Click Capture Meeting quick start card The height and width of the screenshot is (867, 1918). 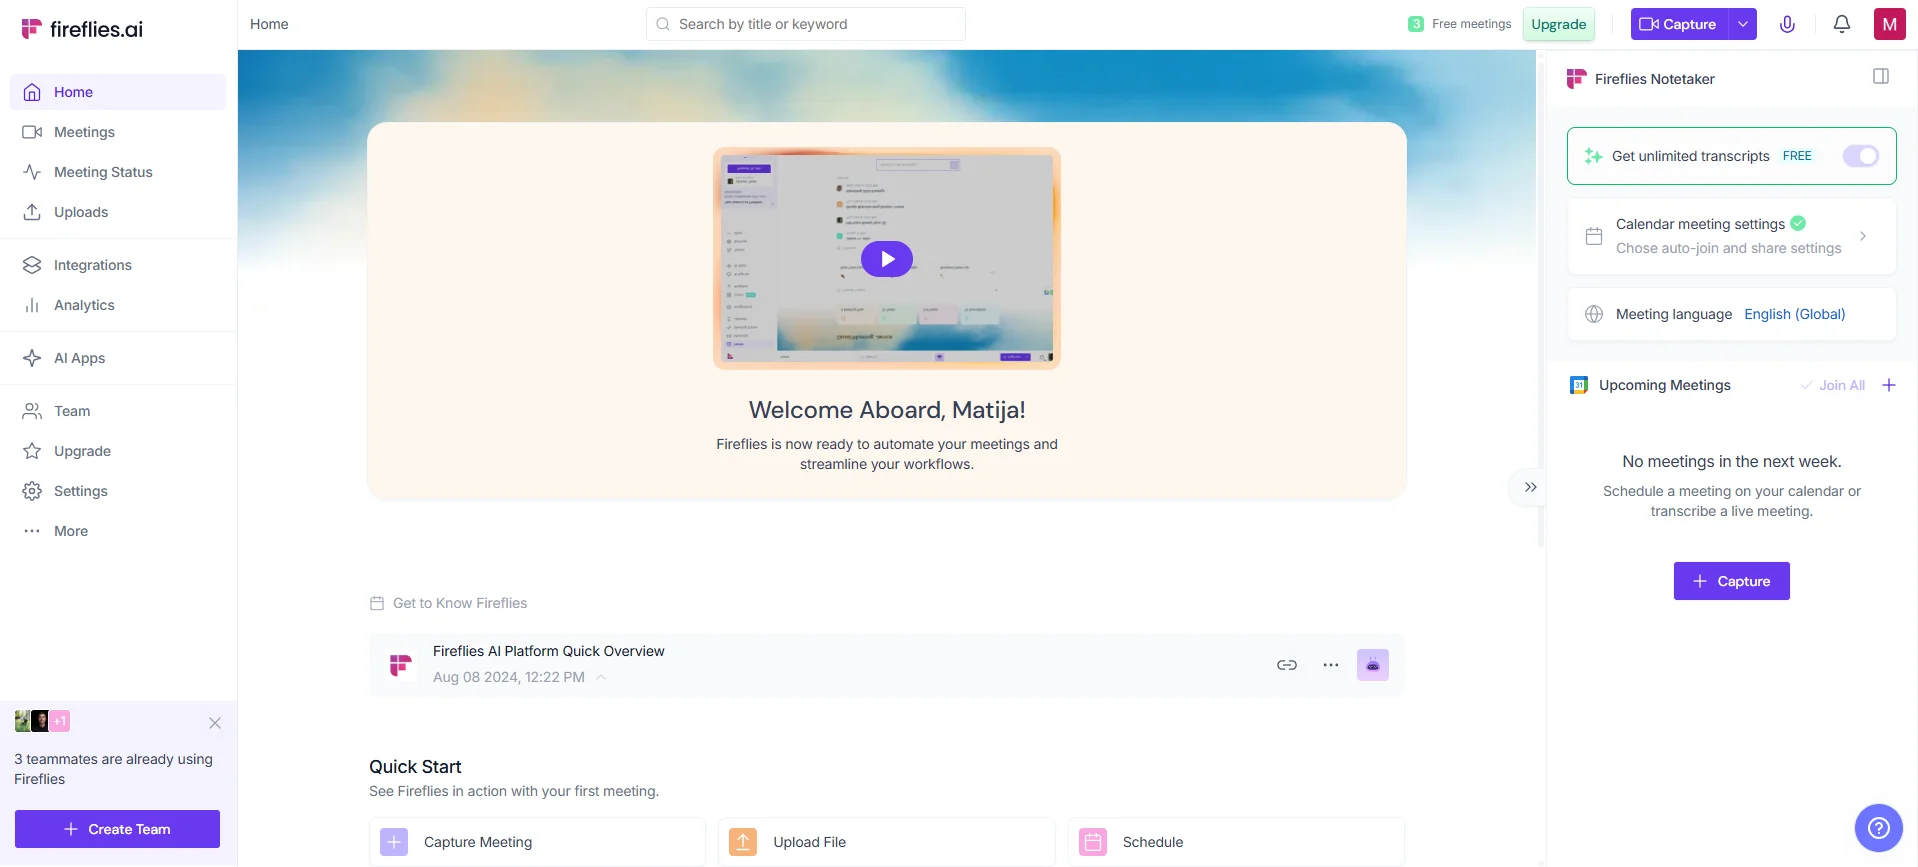click(x=537, y=842)
